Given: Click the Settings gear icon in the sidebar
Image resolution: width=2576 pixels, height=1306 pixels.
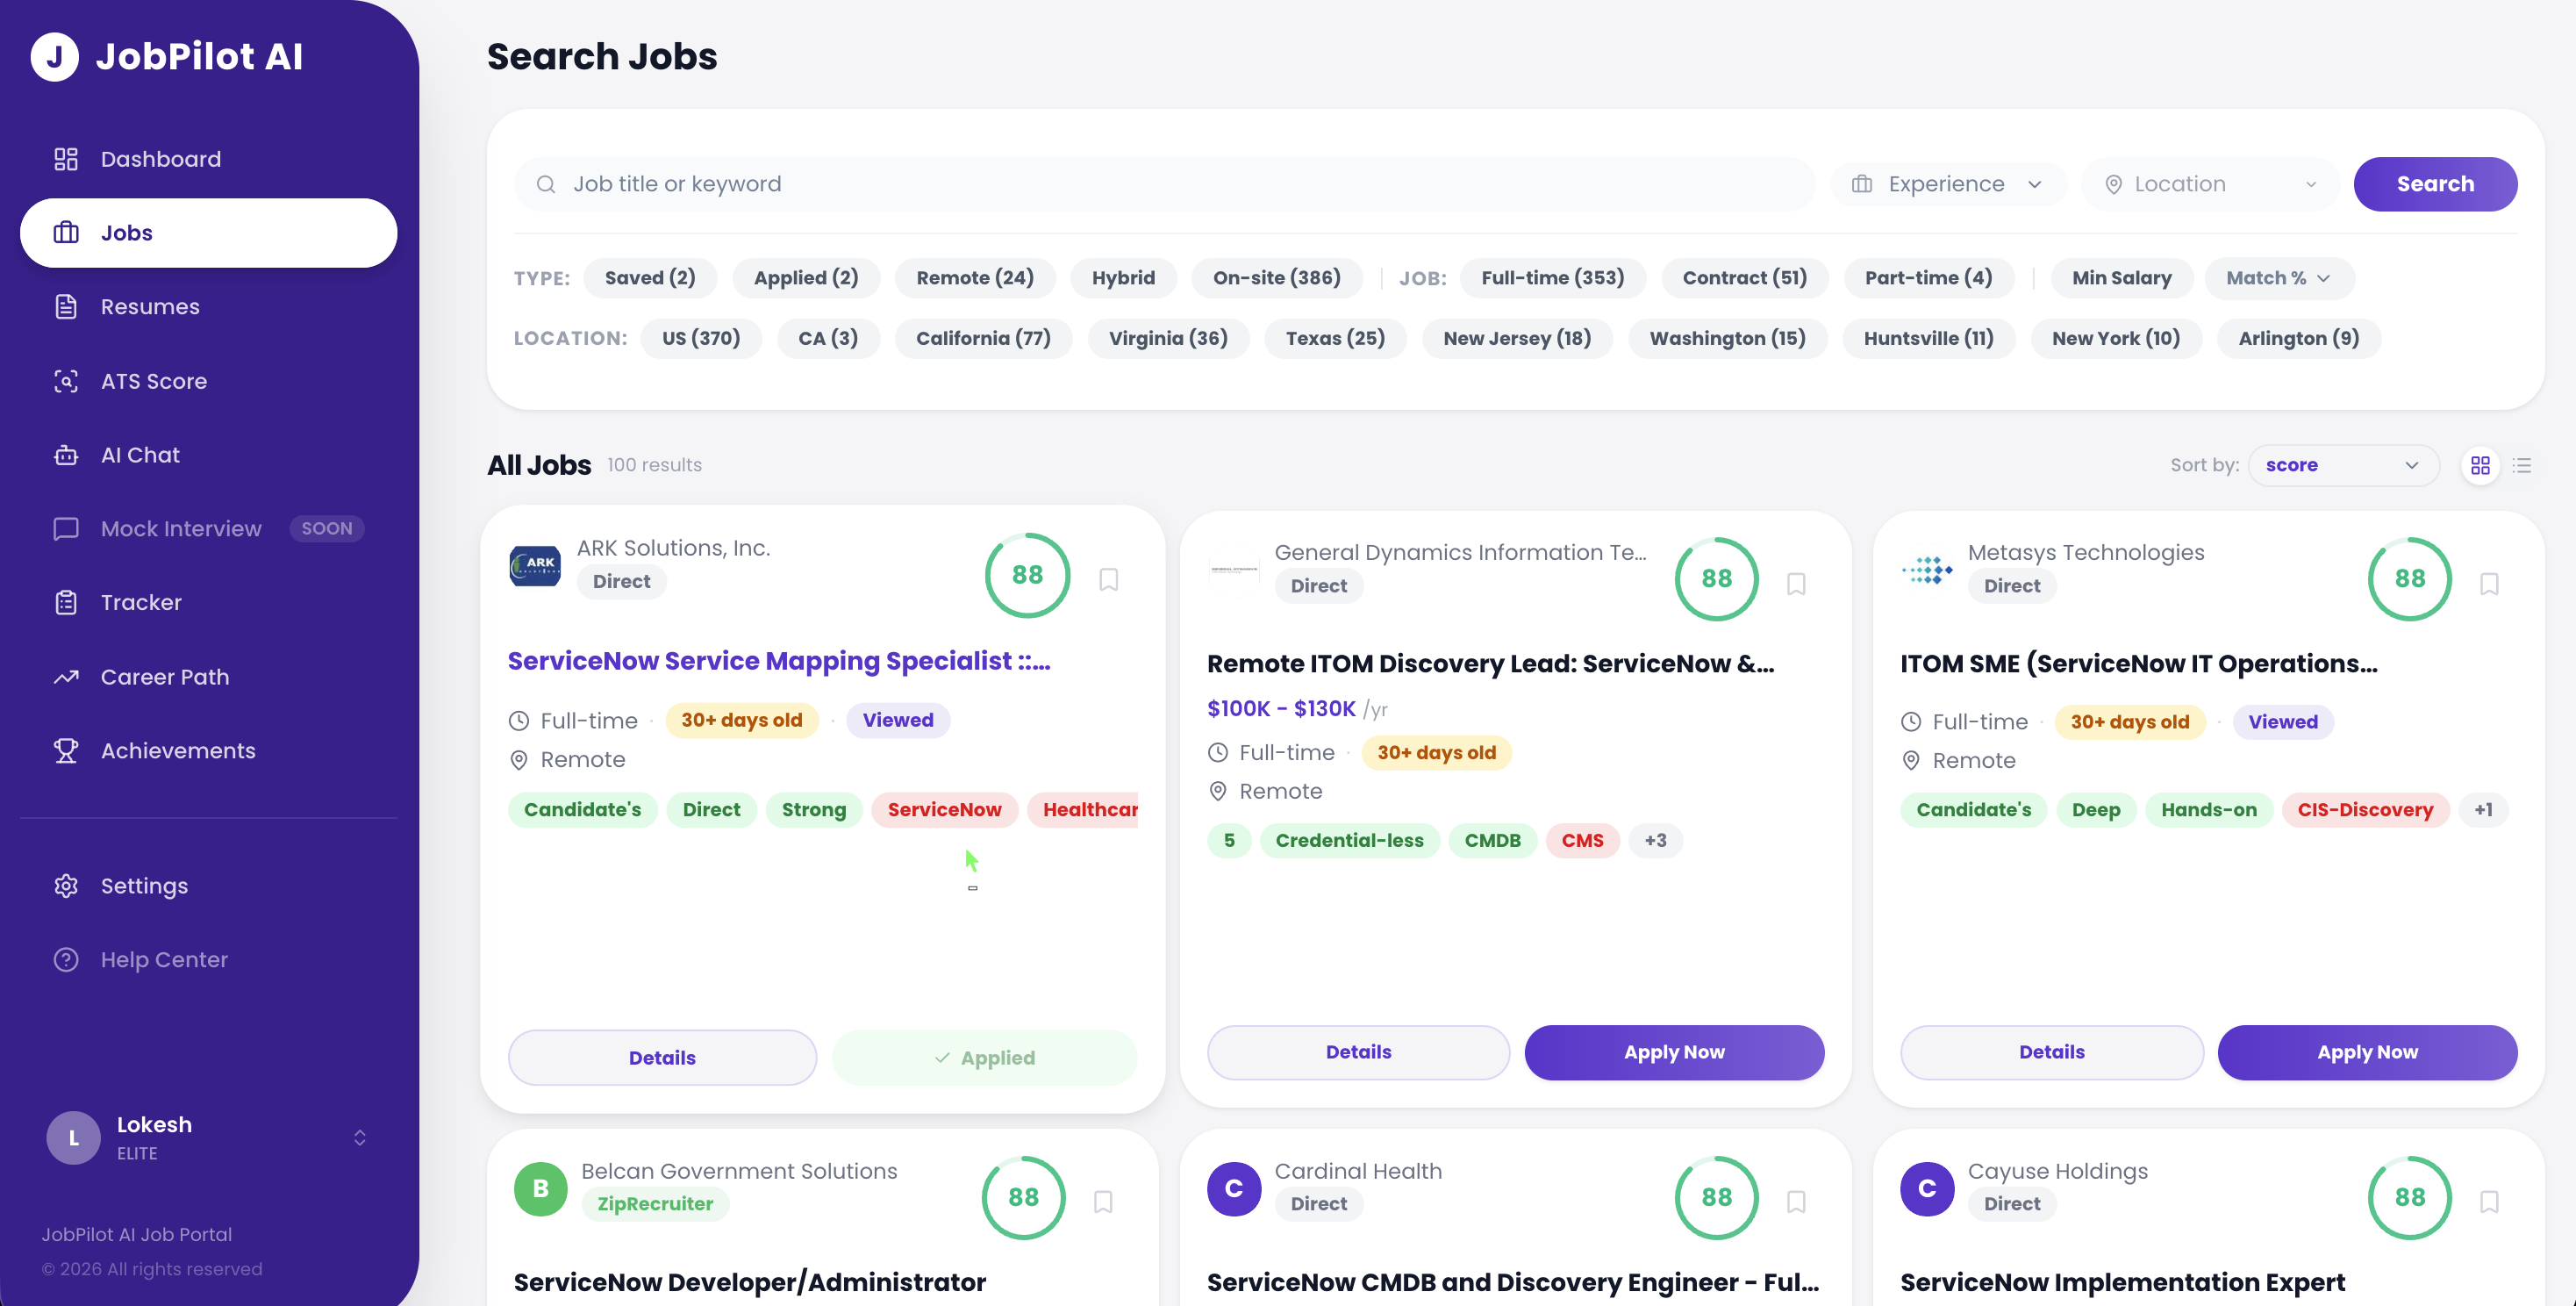Looking at the screenshot, I should pos(66,886).
